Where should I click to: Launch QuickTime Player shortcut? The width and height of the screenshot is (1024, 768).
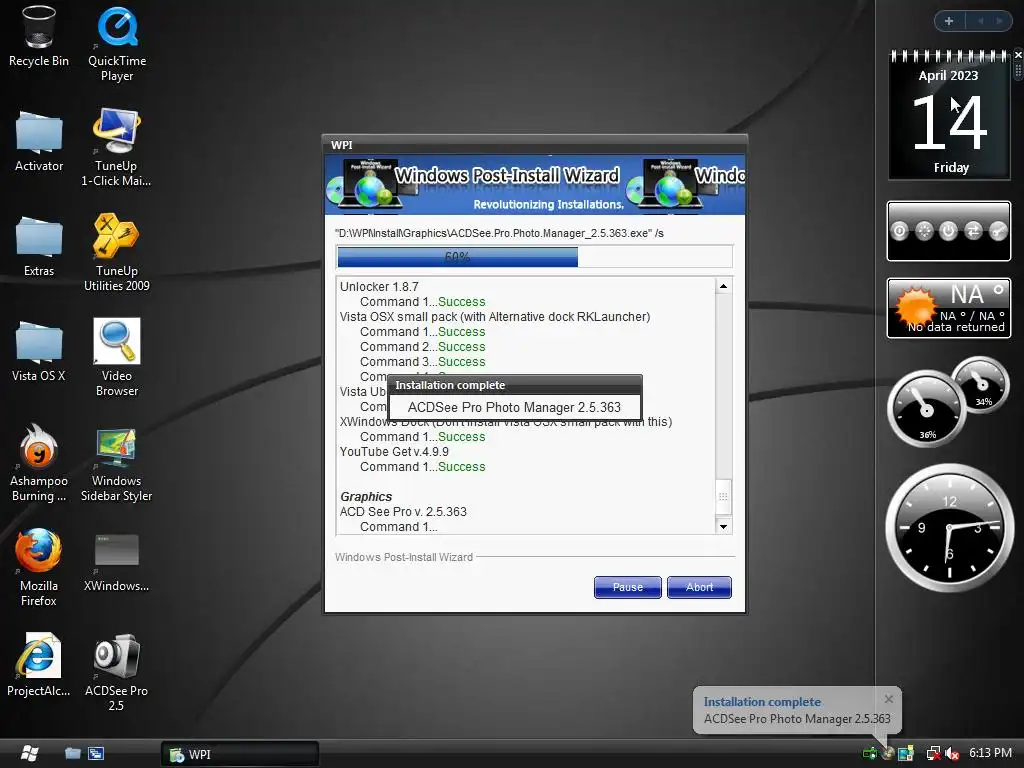tap(117, 43)
